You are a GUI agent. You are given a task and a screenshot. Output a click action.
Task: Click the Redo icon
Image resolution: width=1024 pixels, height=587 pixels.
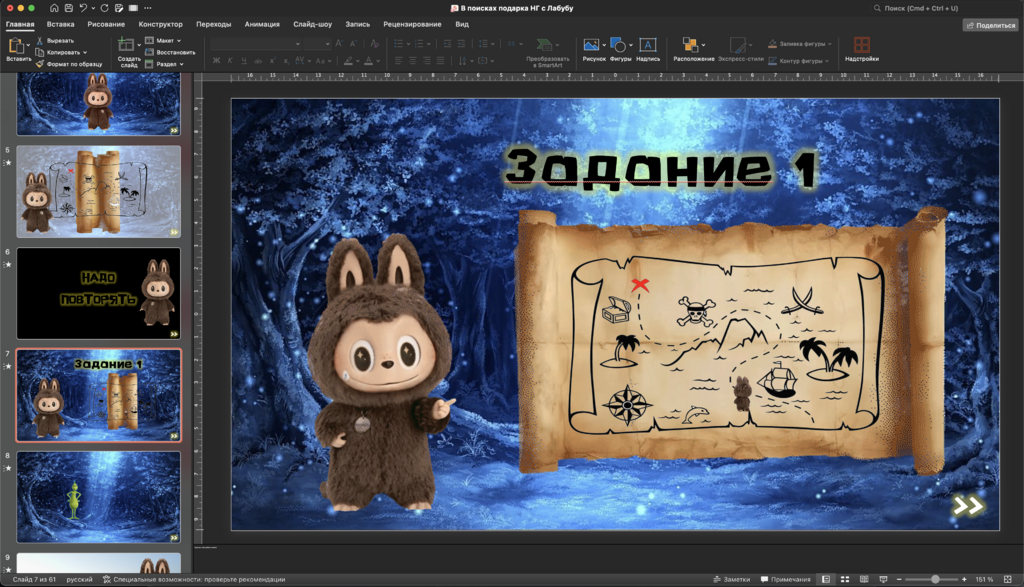104,8
